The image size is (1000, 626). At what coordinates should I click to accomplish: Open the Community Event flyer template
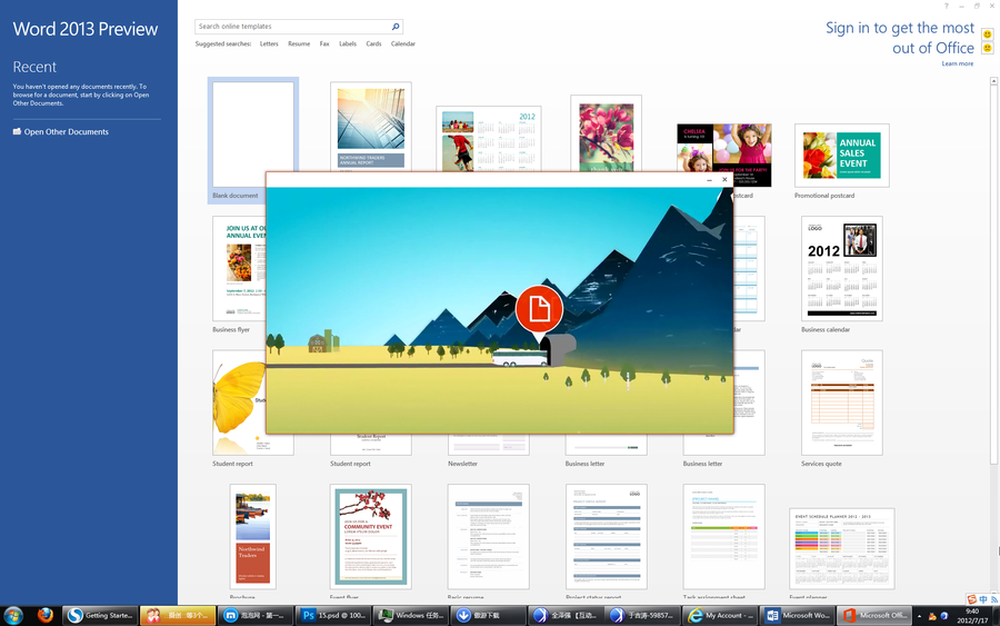click(371, 536)
